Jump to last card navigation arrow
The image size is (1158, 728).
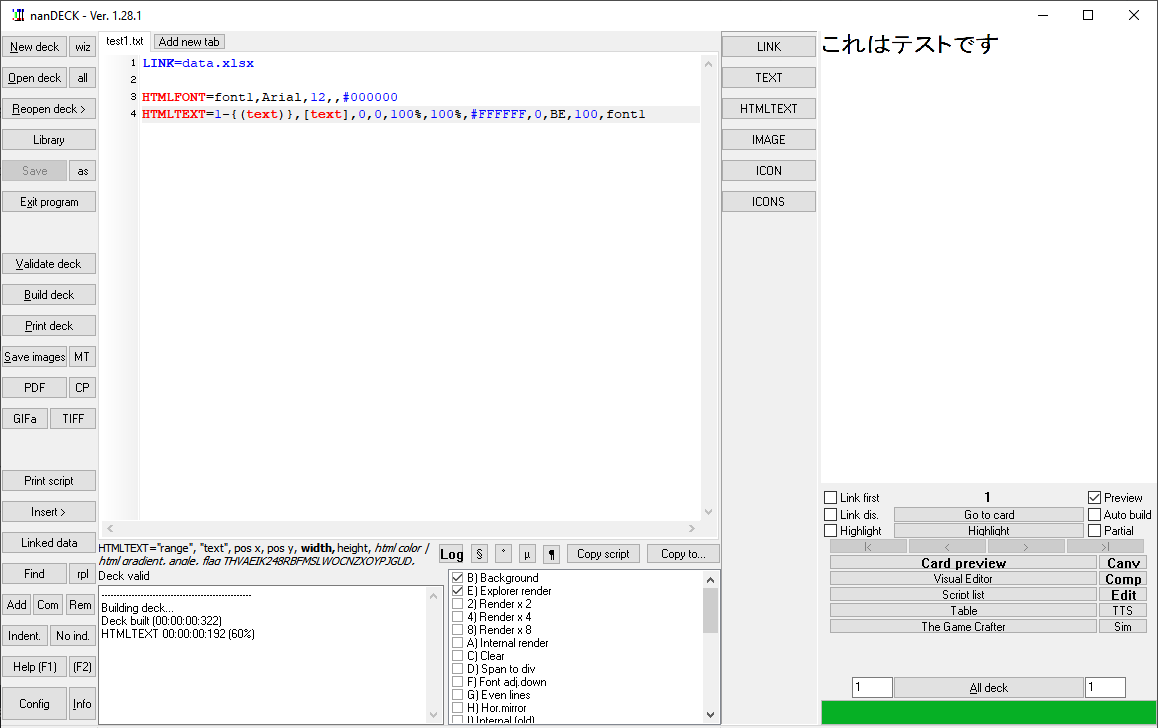click(x=1106, y=546)
